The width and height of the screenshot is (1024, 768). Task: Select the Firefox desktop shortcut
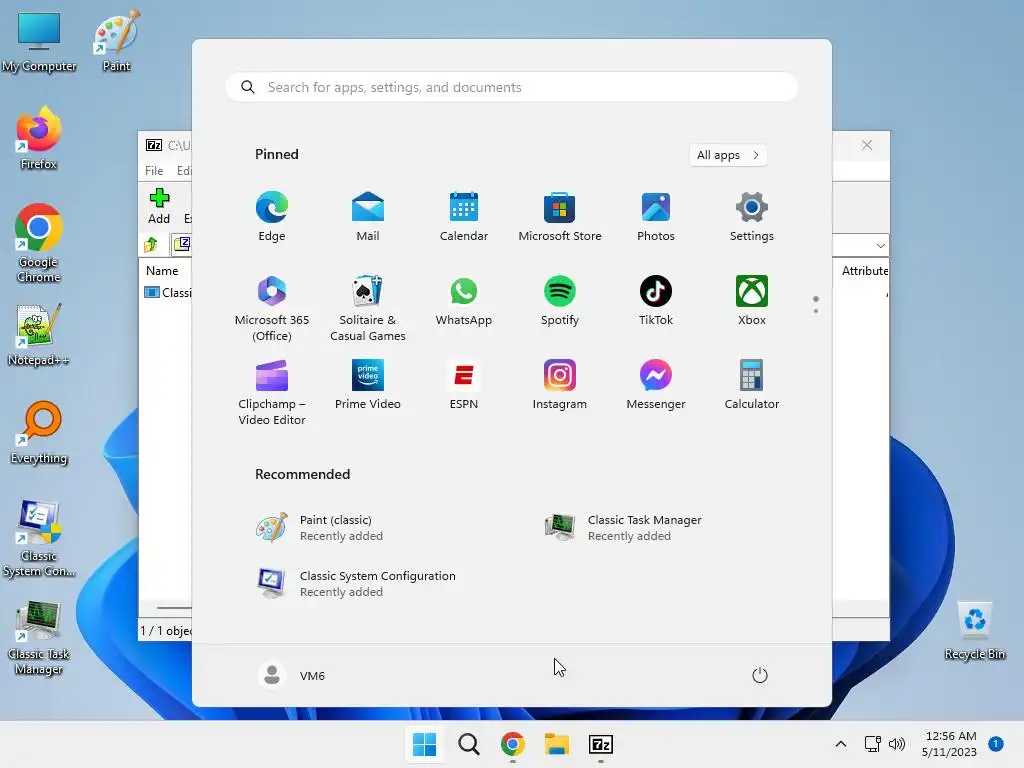39,138
